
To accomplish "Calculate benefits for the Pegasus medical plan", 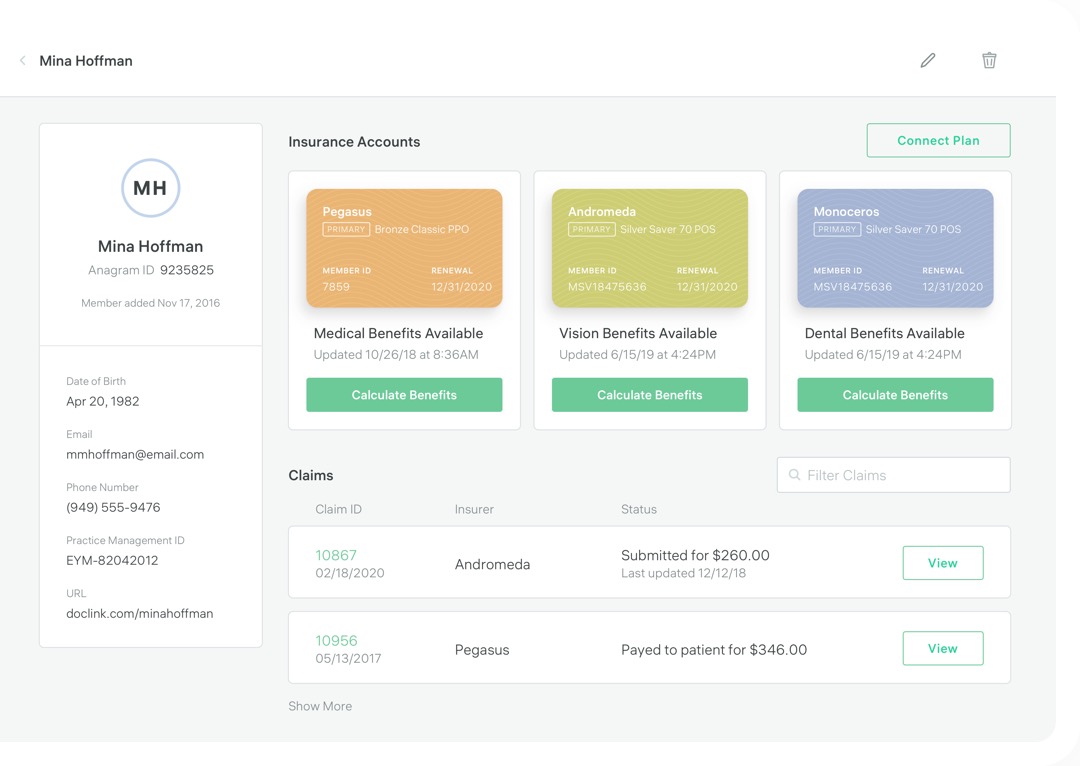I will coord(404,395).
